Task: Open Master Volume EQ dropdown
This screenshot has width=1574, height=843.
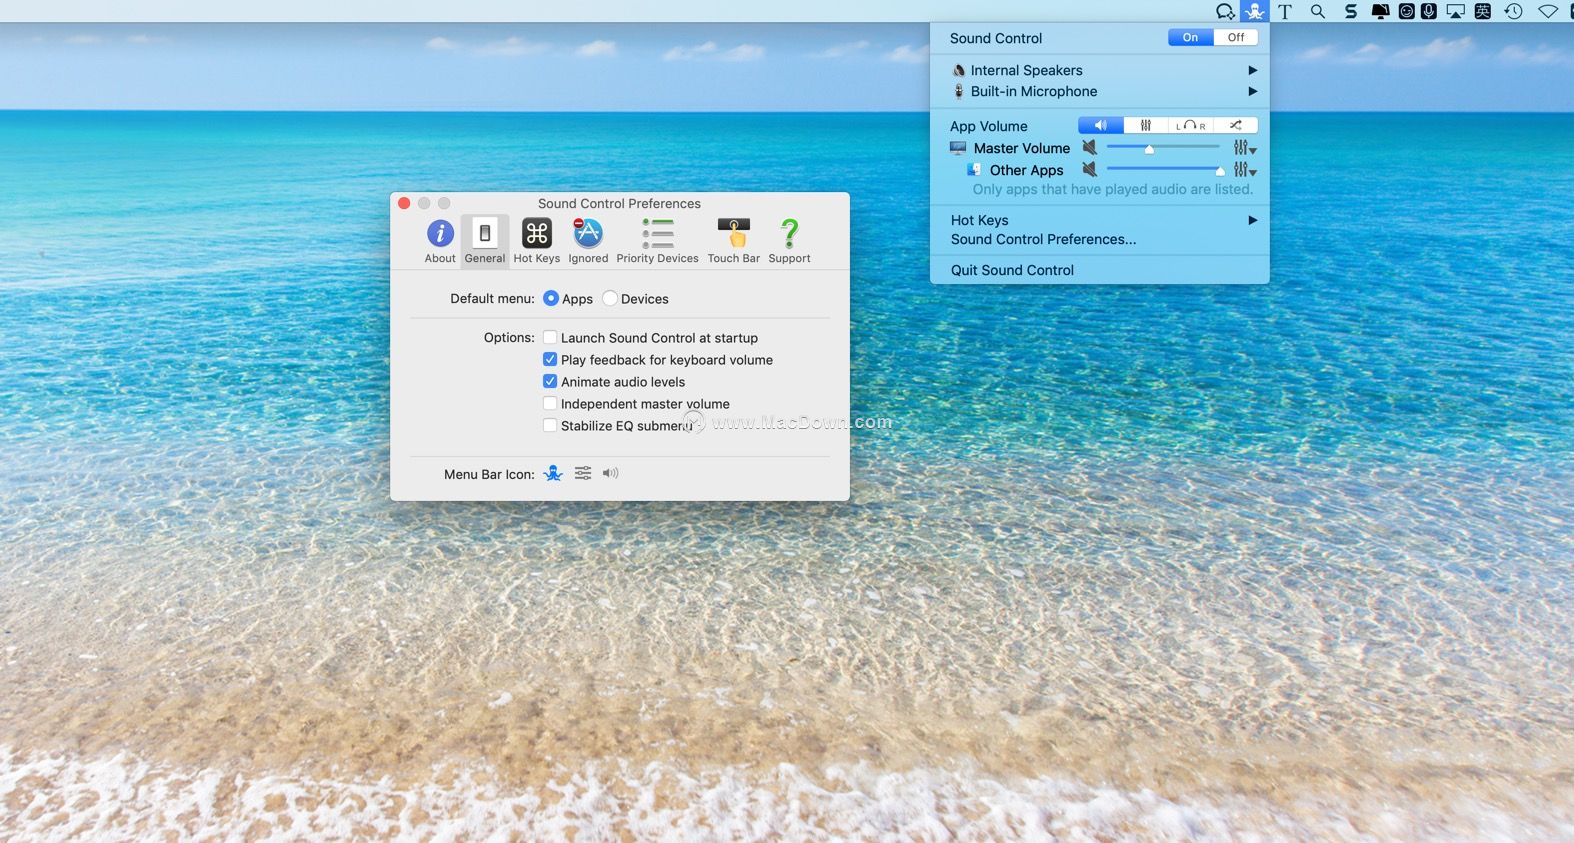Action: click(1245, 148)
